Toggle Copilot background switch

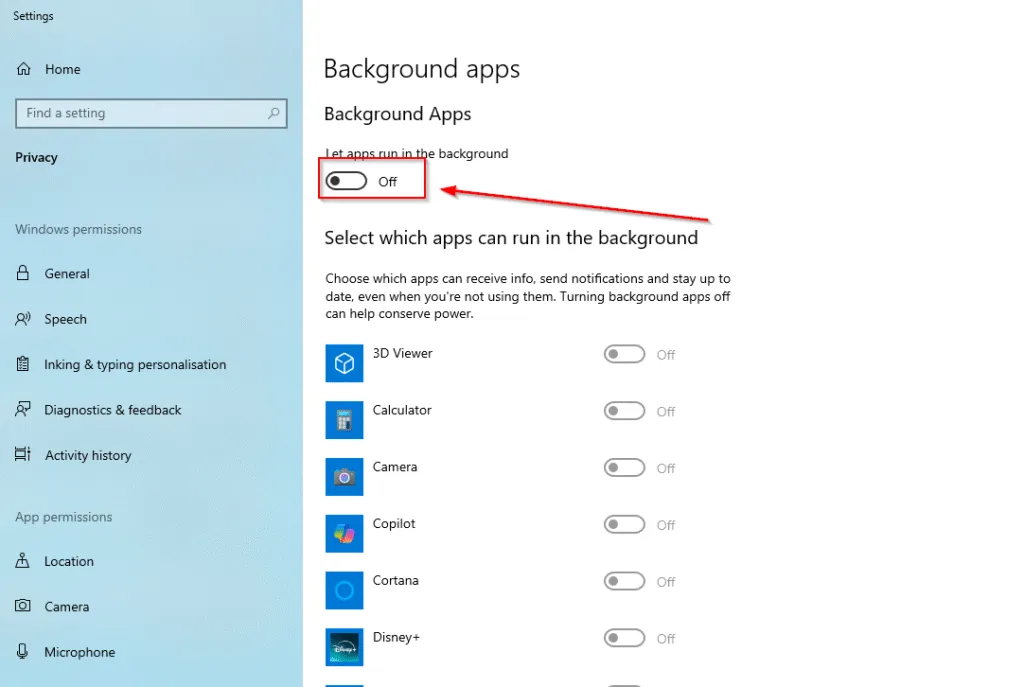click(x=624, y=525)
